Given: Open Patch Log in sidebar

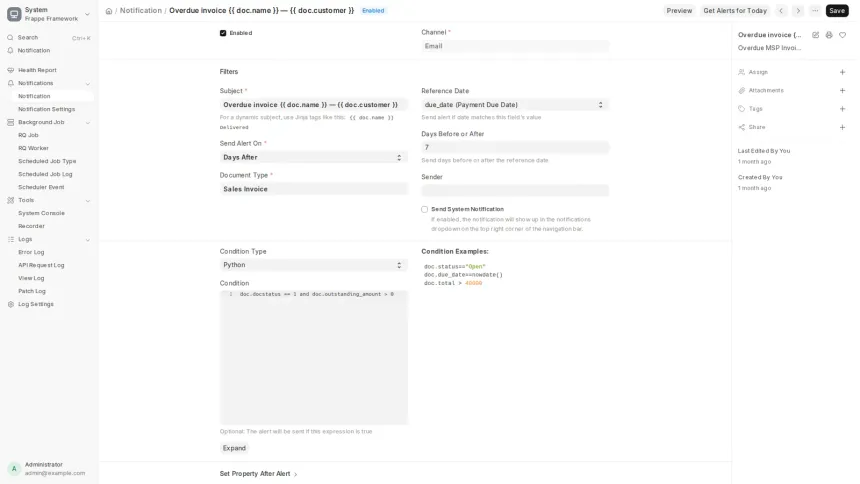Looking at the screenshot, I should [x=32, y=291].
